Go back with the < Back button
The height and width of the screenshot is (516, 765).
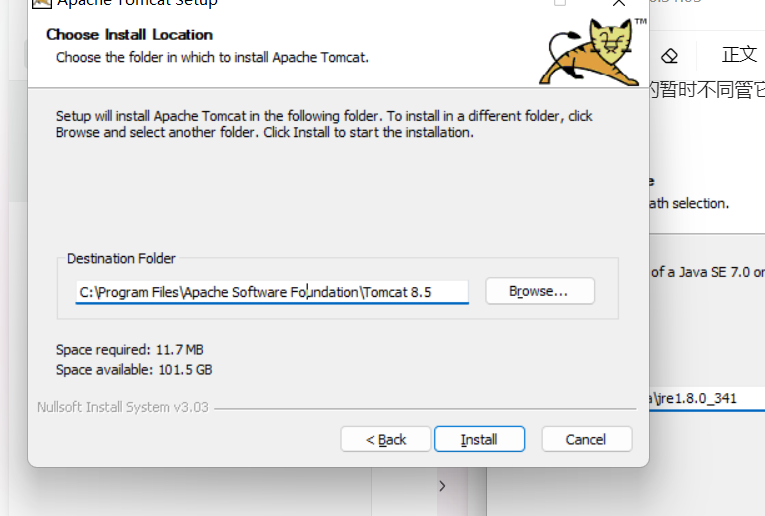(x=385, y=439)
